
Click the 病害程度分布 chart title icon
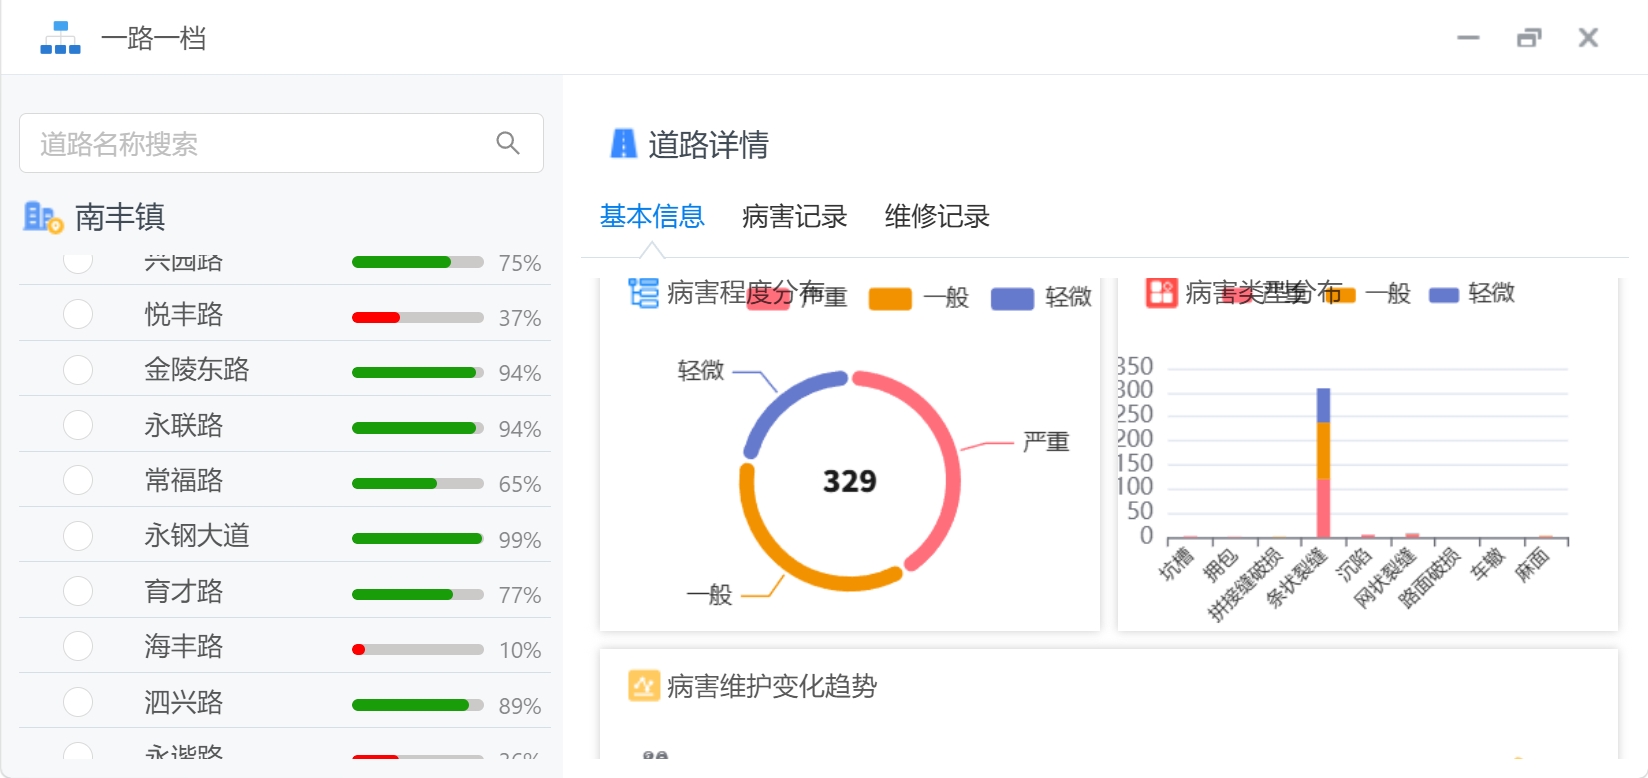click(643, 293)
